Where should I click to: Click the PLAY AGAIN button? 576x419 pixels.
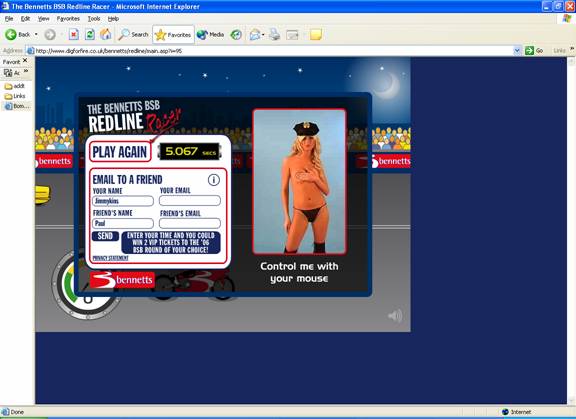[120, 152]
